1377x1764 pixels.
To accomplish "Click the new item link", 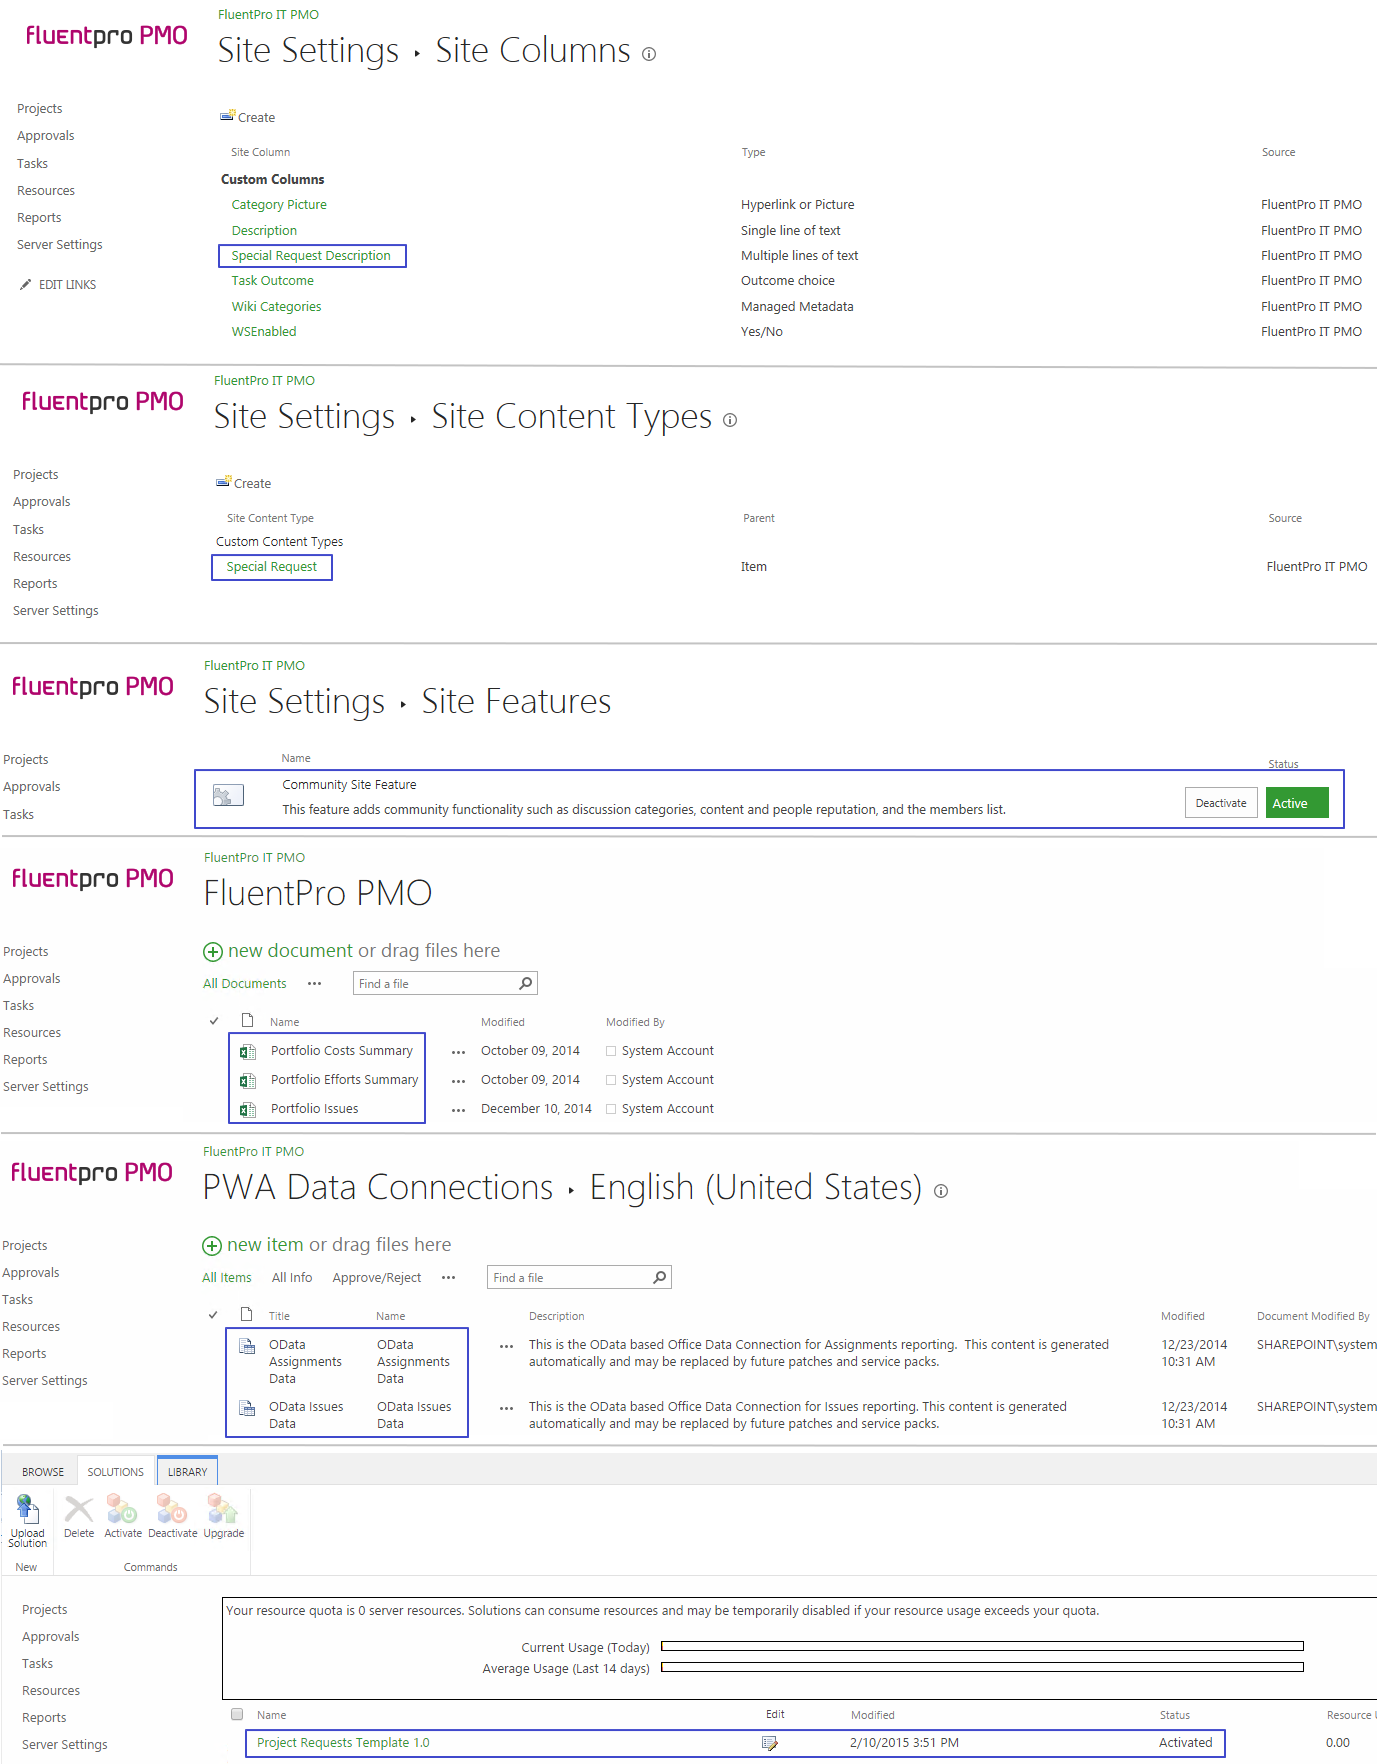I will coord(265,1245).
